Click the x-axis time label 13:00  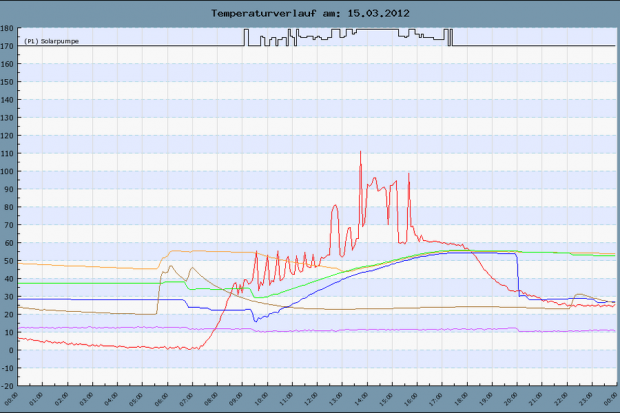335,399
